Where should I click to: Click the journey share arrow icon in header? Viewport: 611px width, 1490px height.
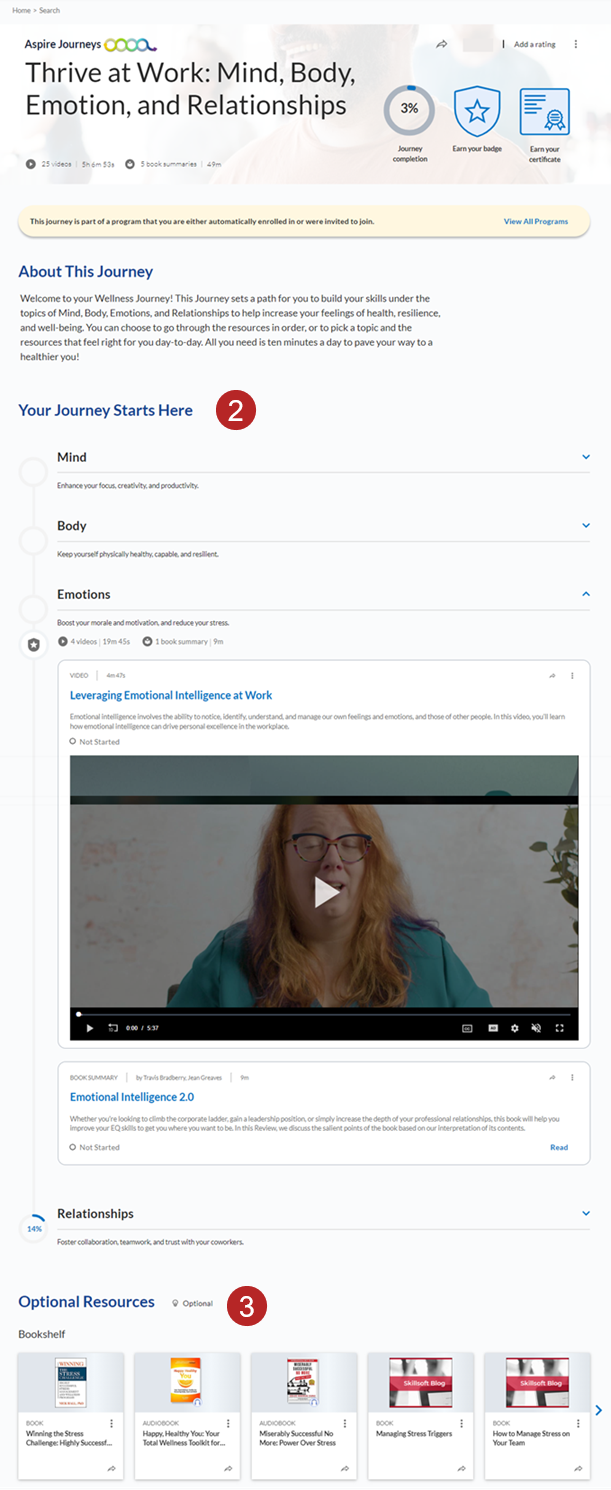coord(441,45)
